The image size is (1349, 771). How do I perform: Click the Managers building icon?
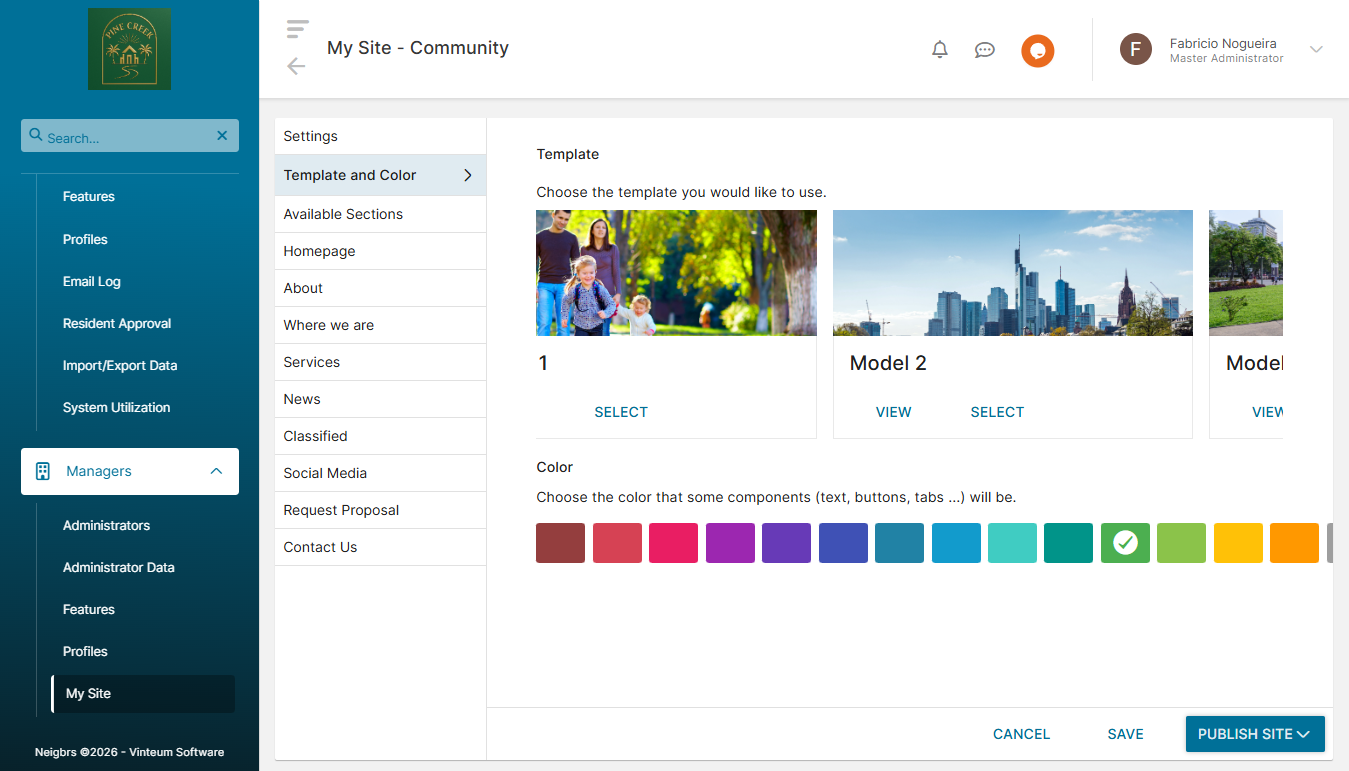(x=43, y=471)
